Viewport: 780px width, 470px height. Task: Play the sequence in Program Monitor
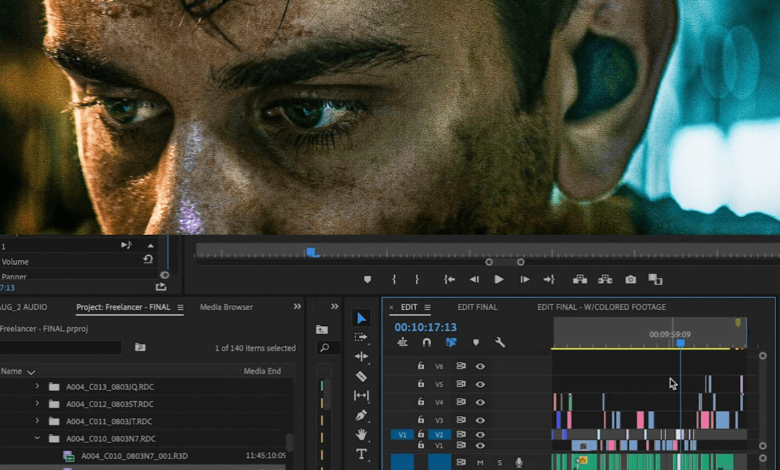click(x=499, y=280)
